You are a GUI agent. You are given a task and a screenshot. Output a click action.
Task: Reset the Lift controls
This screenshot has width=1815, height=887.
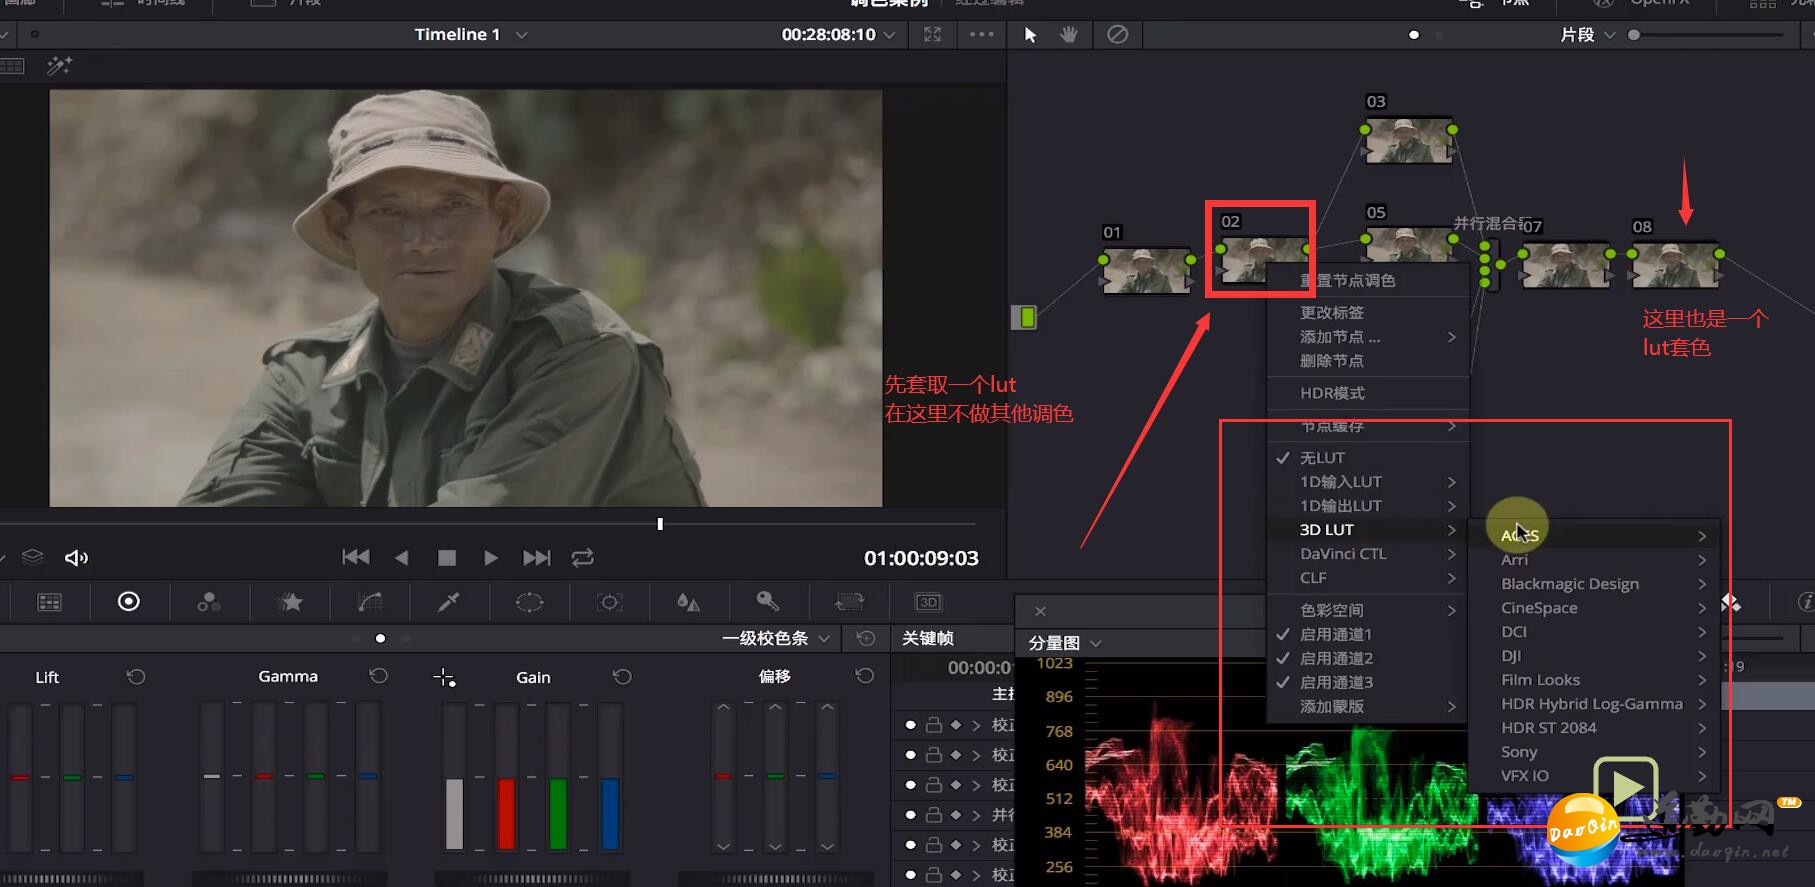click(136, 677)
